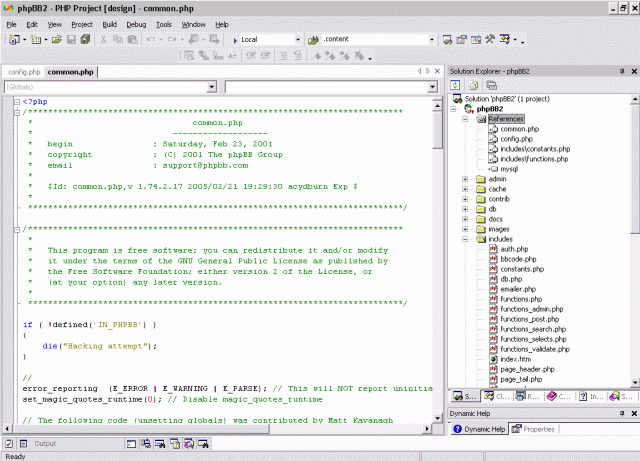Click the Redo arrow icon
Image resolution: width=640 pixels, height=461 pixels.
coord(172,39)
